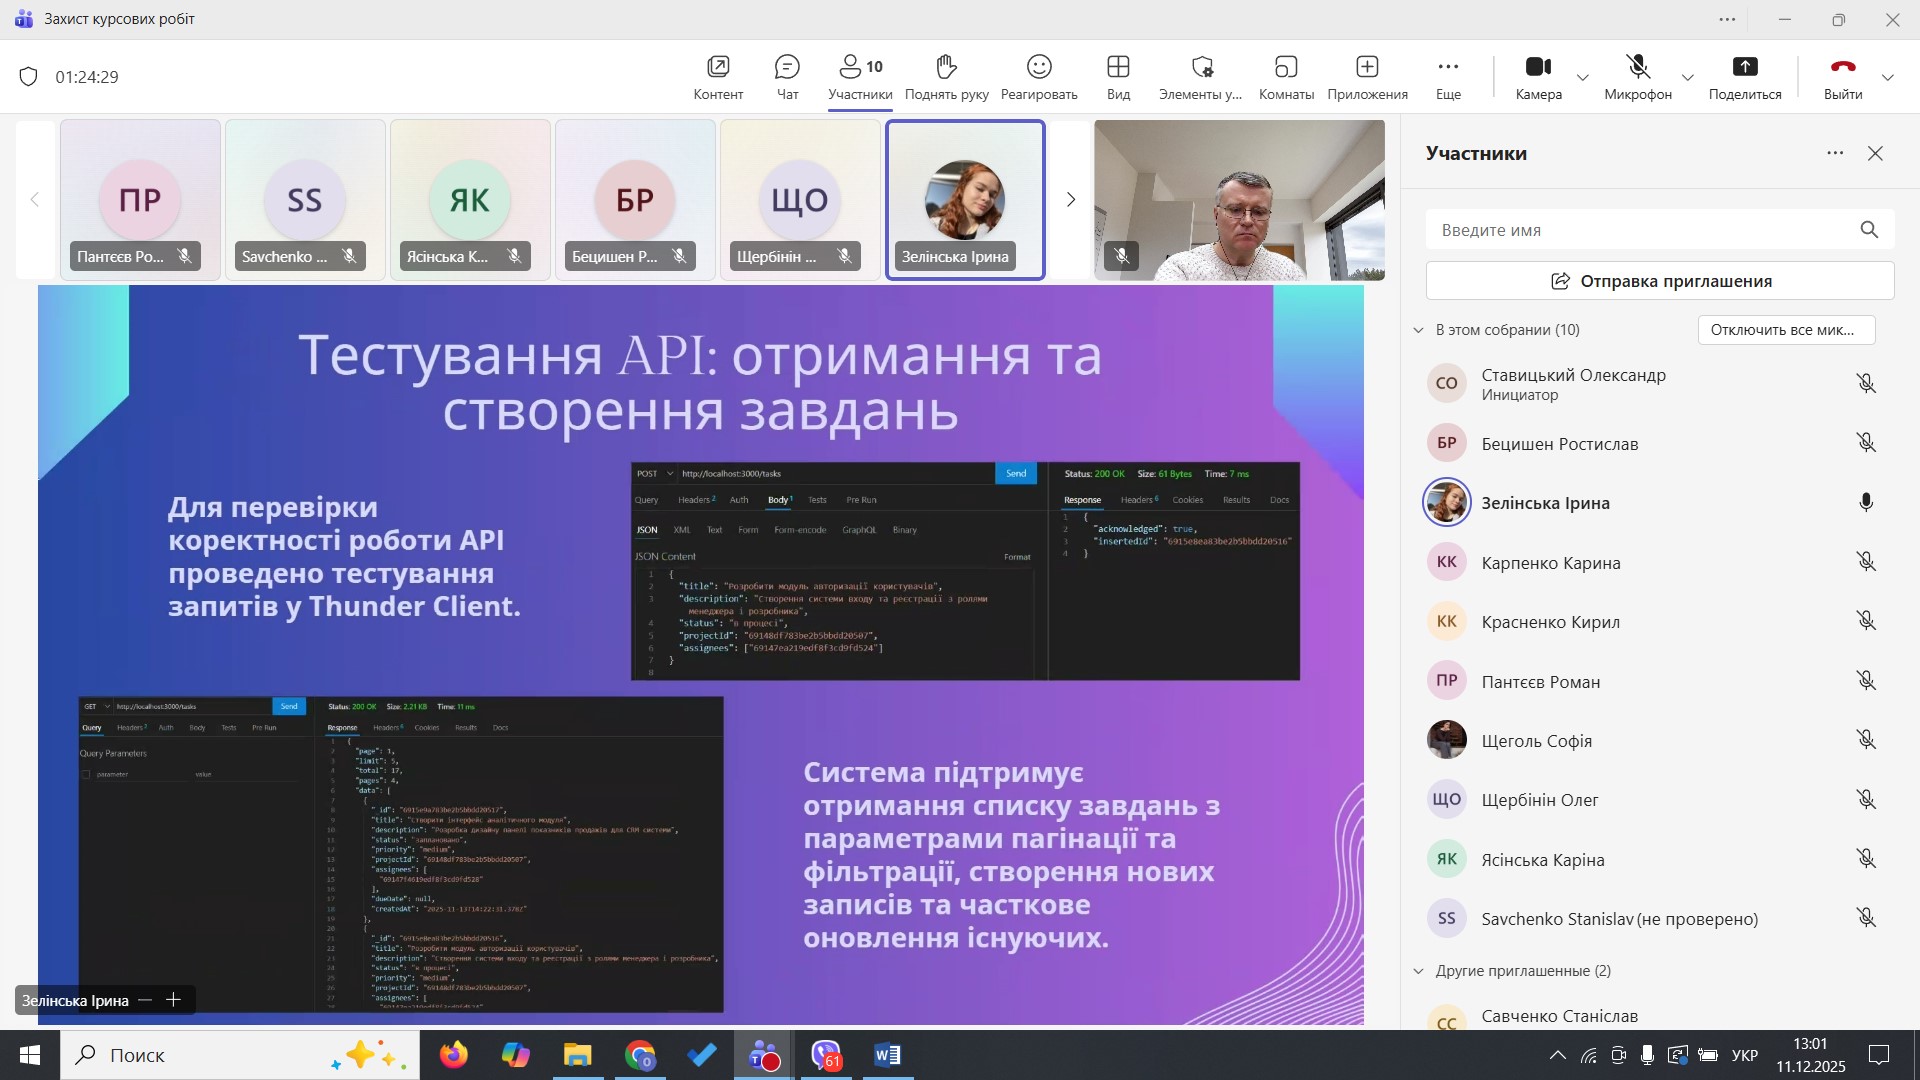This screenshot has height=1080, width=1920.
Task: Open the 'Участники' toolbar tab
Action: 860,77
